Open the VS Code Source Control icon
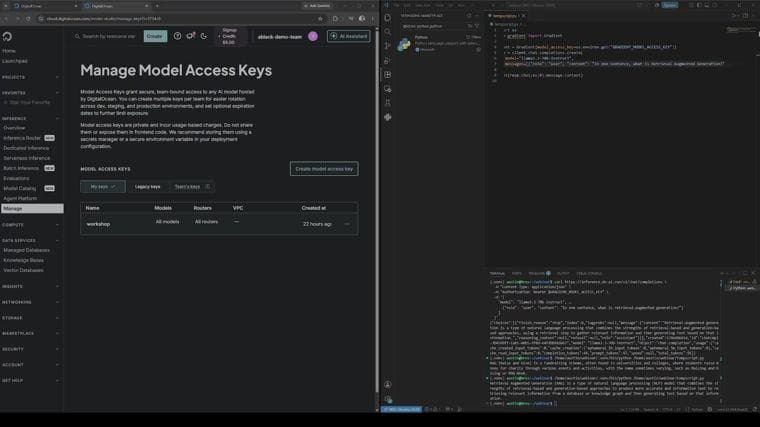 [x=388, y=46]
